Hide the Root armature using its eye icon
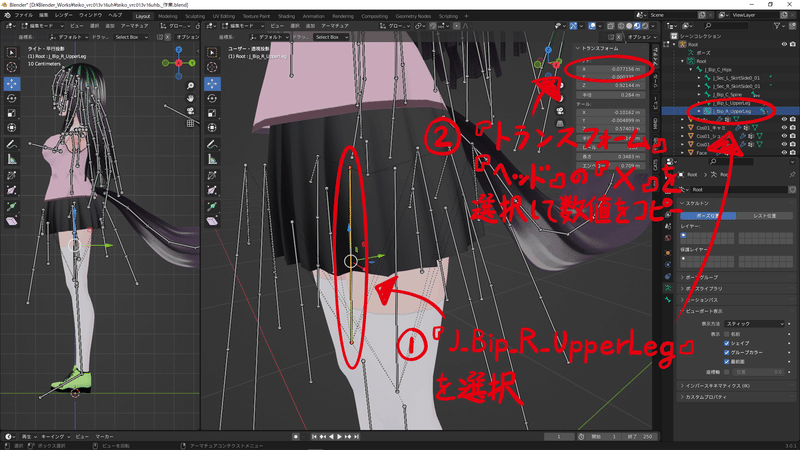Image resolution: width=800 pixels, height=450 pixels. pos(784,44)
